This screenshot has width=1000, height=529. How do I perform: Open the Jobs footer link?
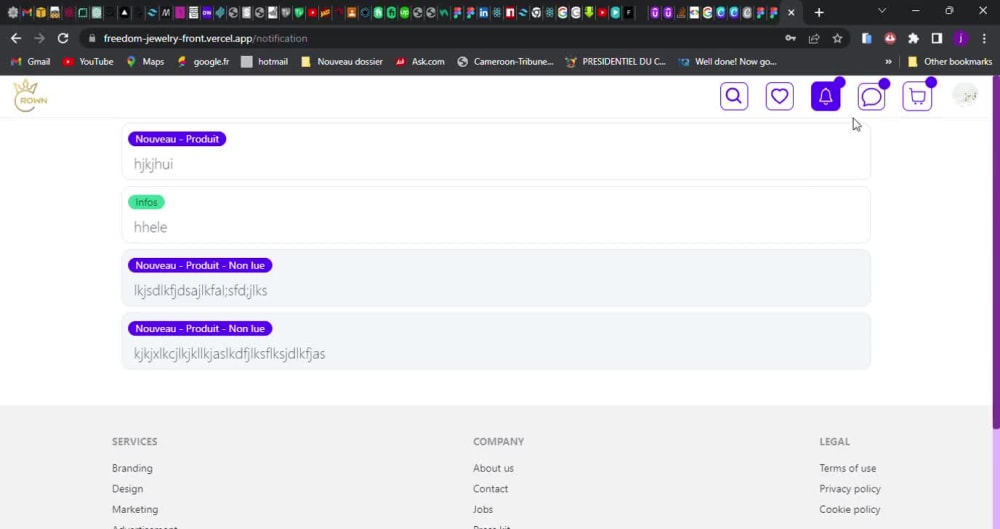click(483, 509)
